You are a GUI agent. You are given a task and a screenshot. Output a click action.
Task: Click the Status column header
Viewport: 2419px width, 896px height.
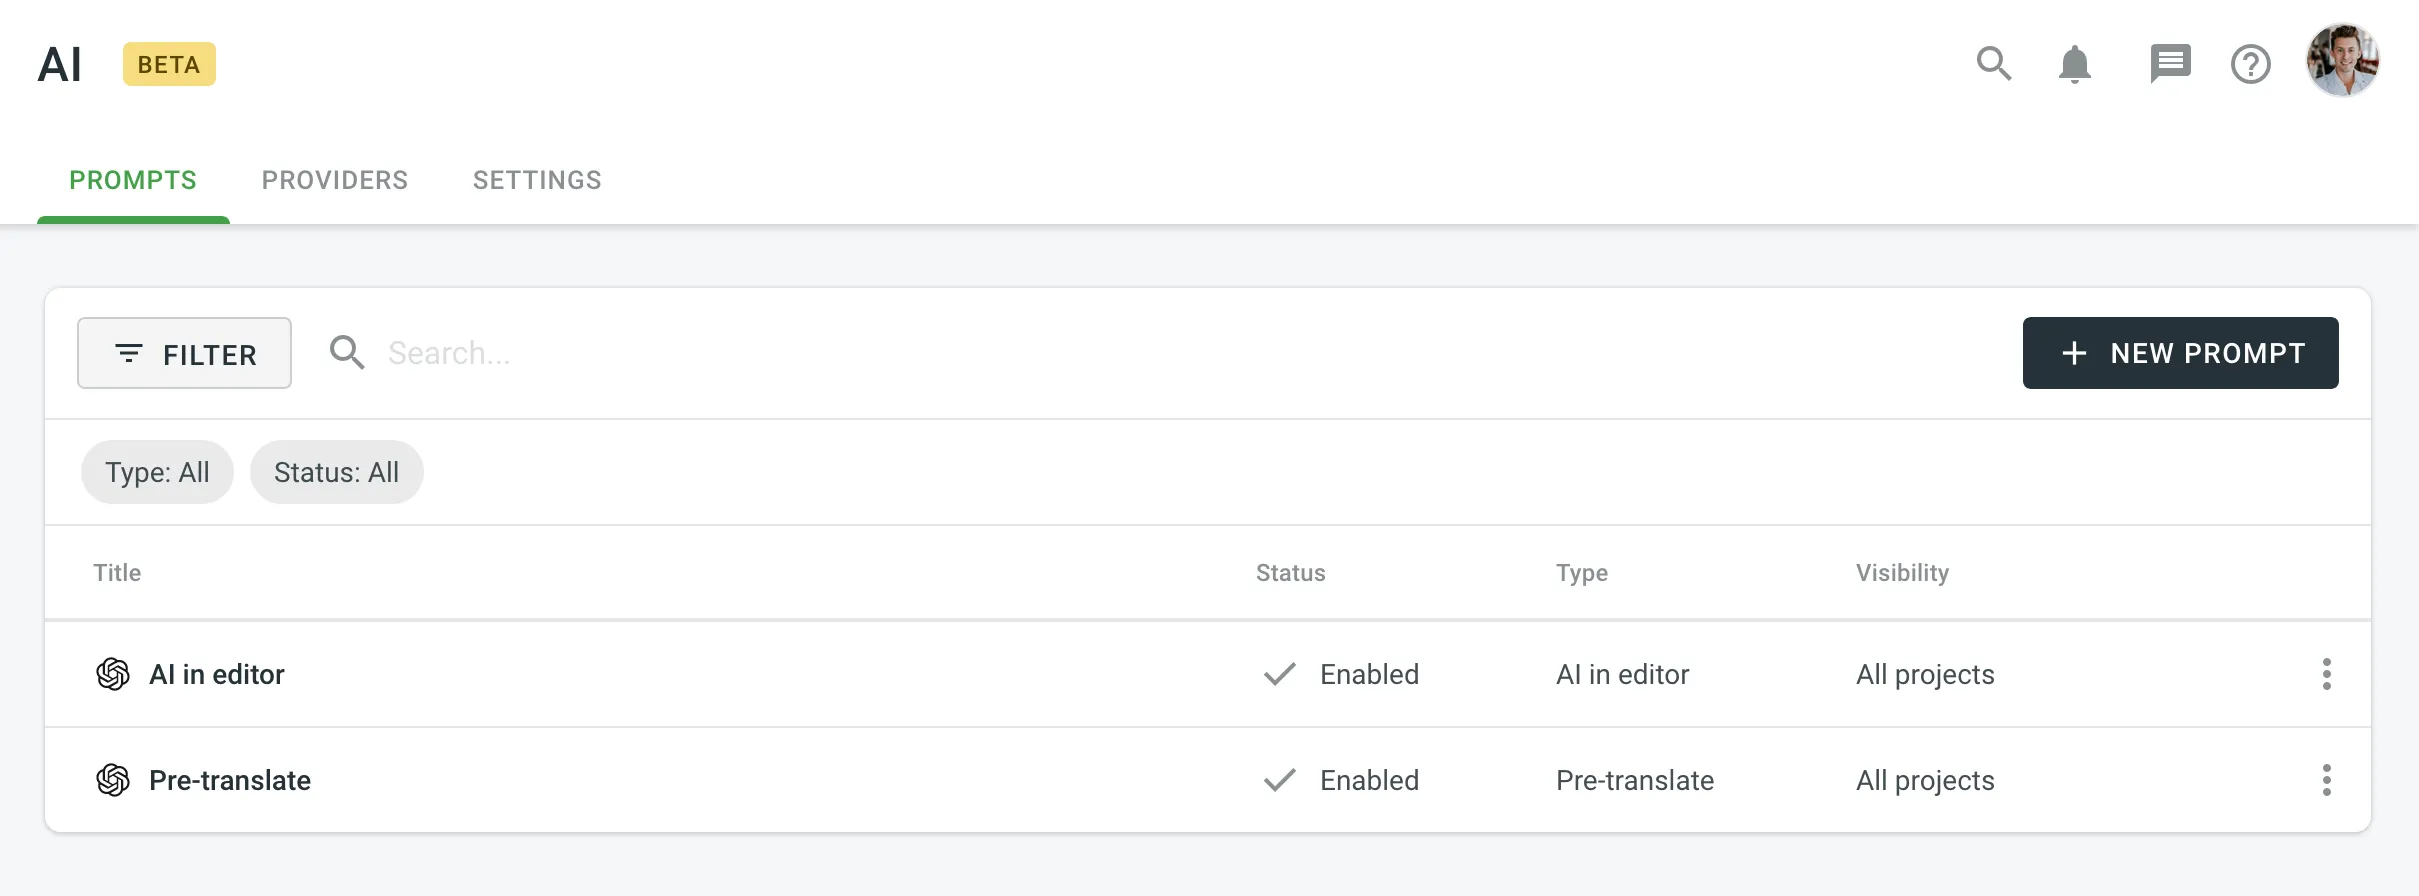[1290, 573]
